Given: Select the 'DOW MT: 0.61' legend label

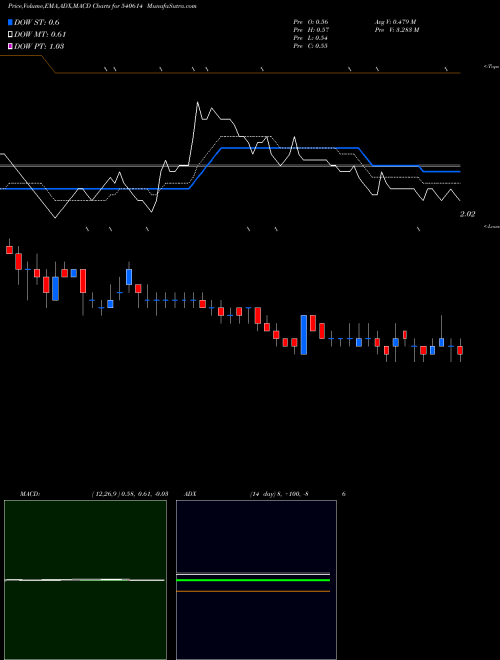Looking at the screenshot, I should point(40,35).
